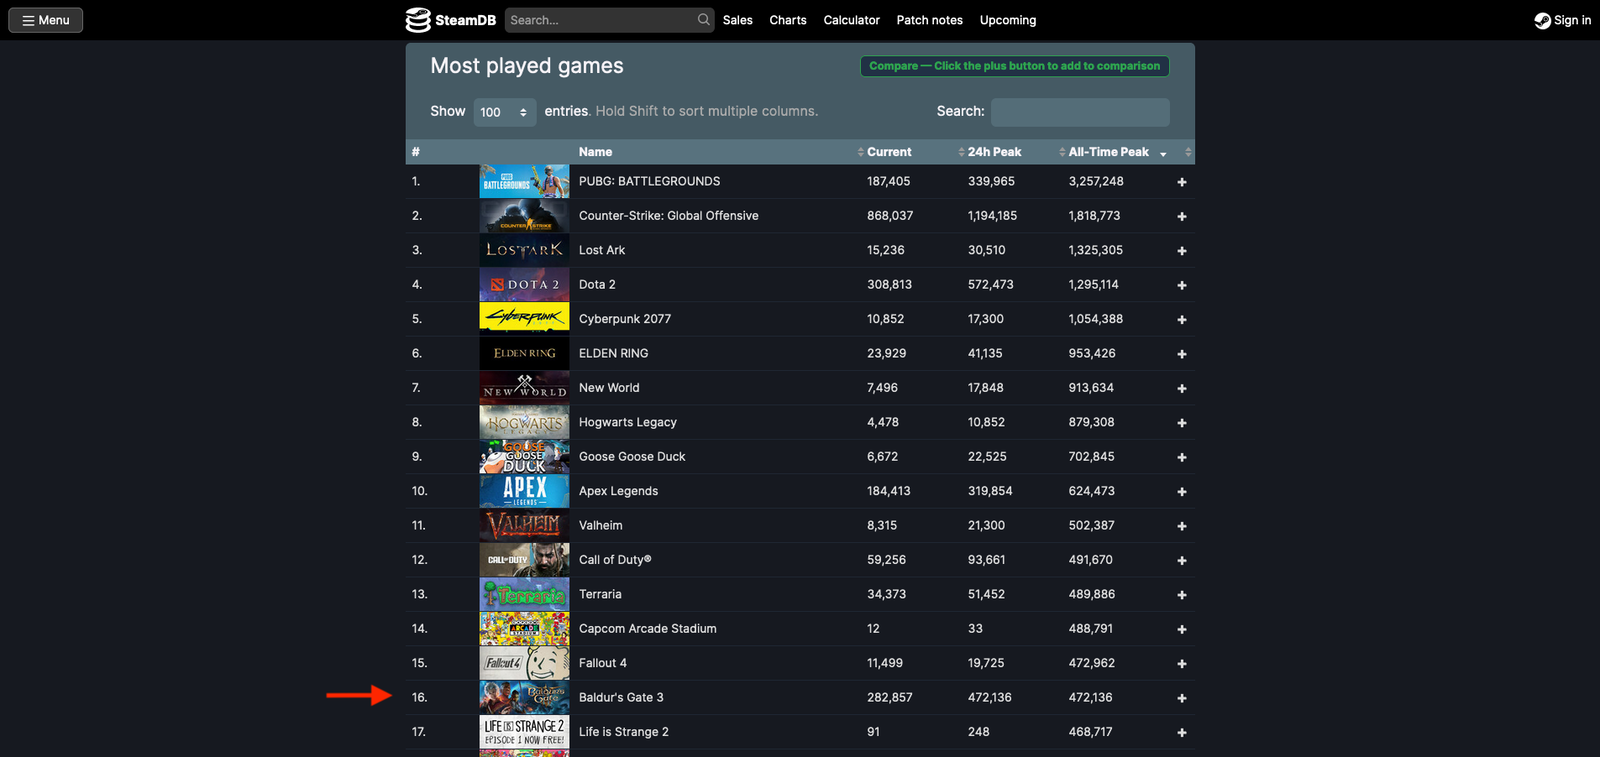Click the Cyberpunk 2077 yellow thumbnail
This screenshot has height=757, width=1600.
(x=524, y=319)
